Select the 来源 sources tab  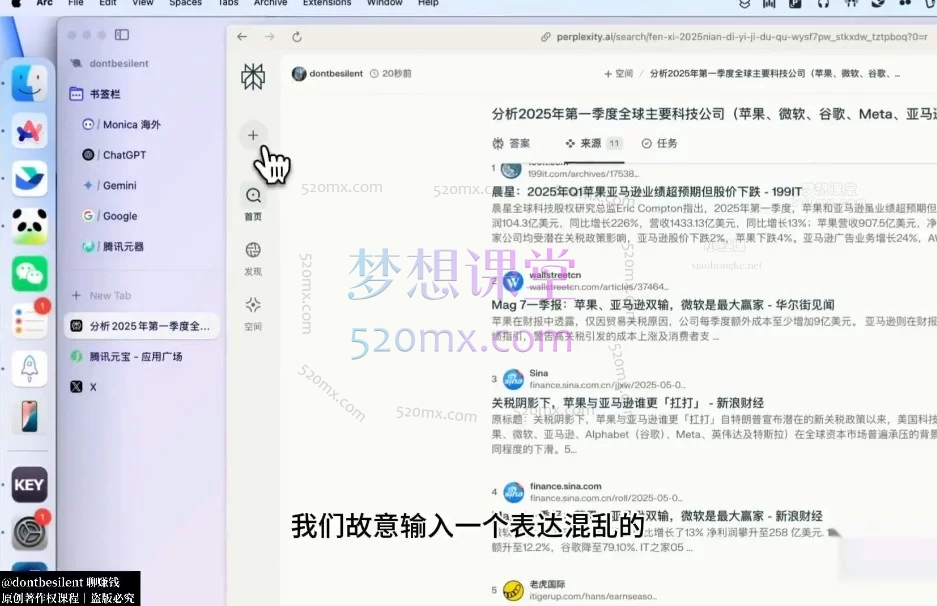tap(593, 143)
